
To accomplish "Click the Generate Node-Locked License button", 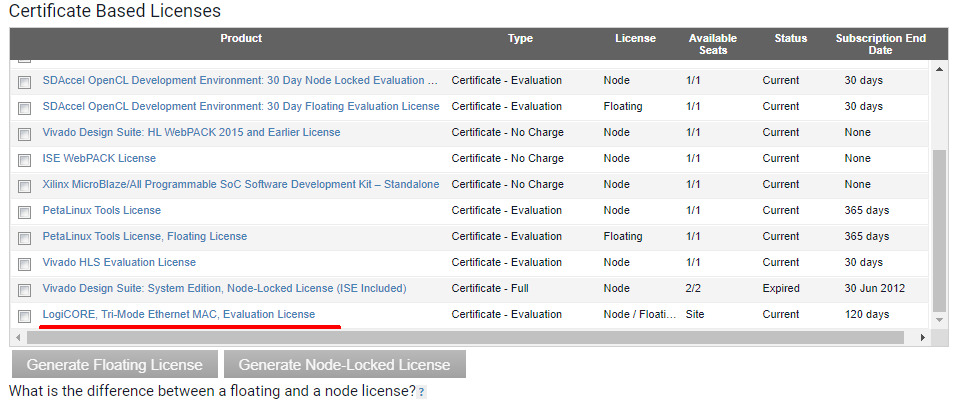I will (x=344, y=365).
